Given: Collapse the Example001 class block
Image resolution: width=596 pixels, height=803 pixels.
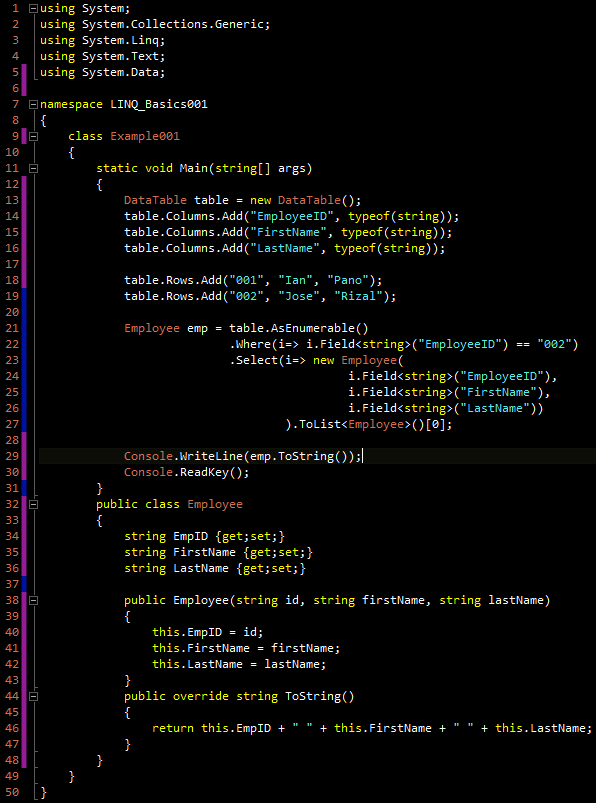Looking at the screenshot, I should 33,136.
